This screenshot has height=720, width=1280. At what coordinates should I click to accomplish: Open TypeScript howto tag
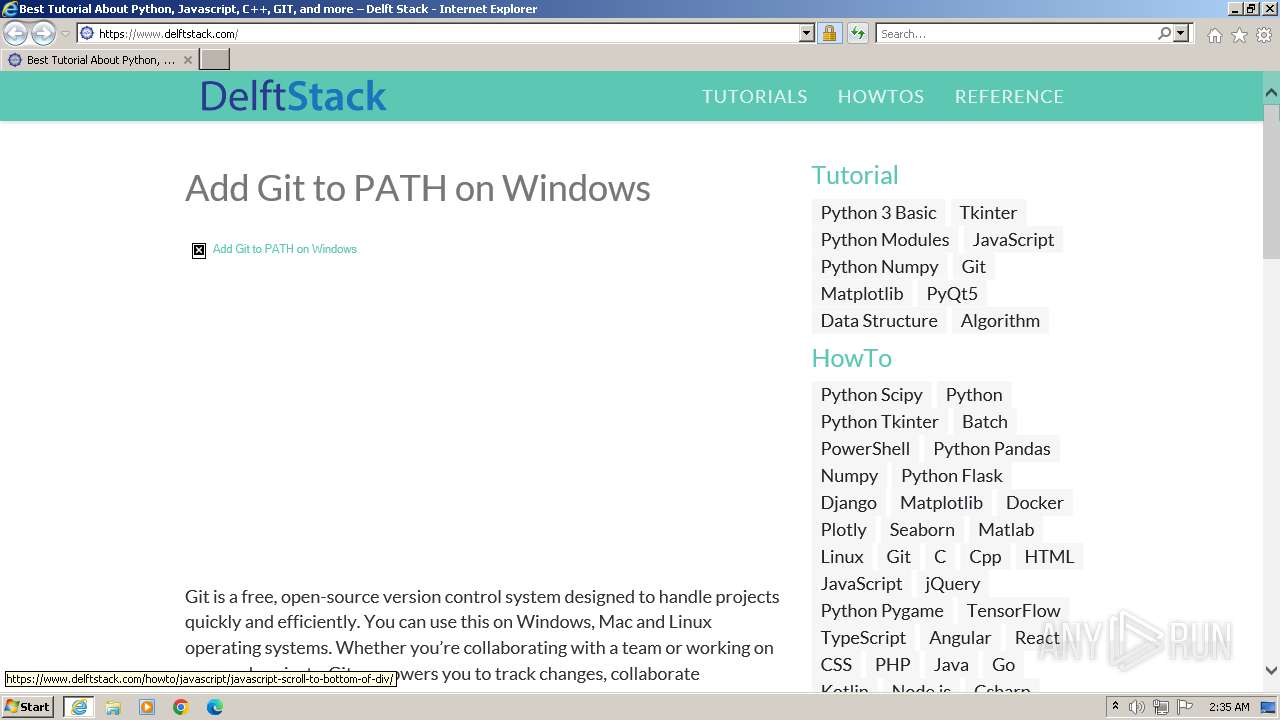[x=864, y=637]
